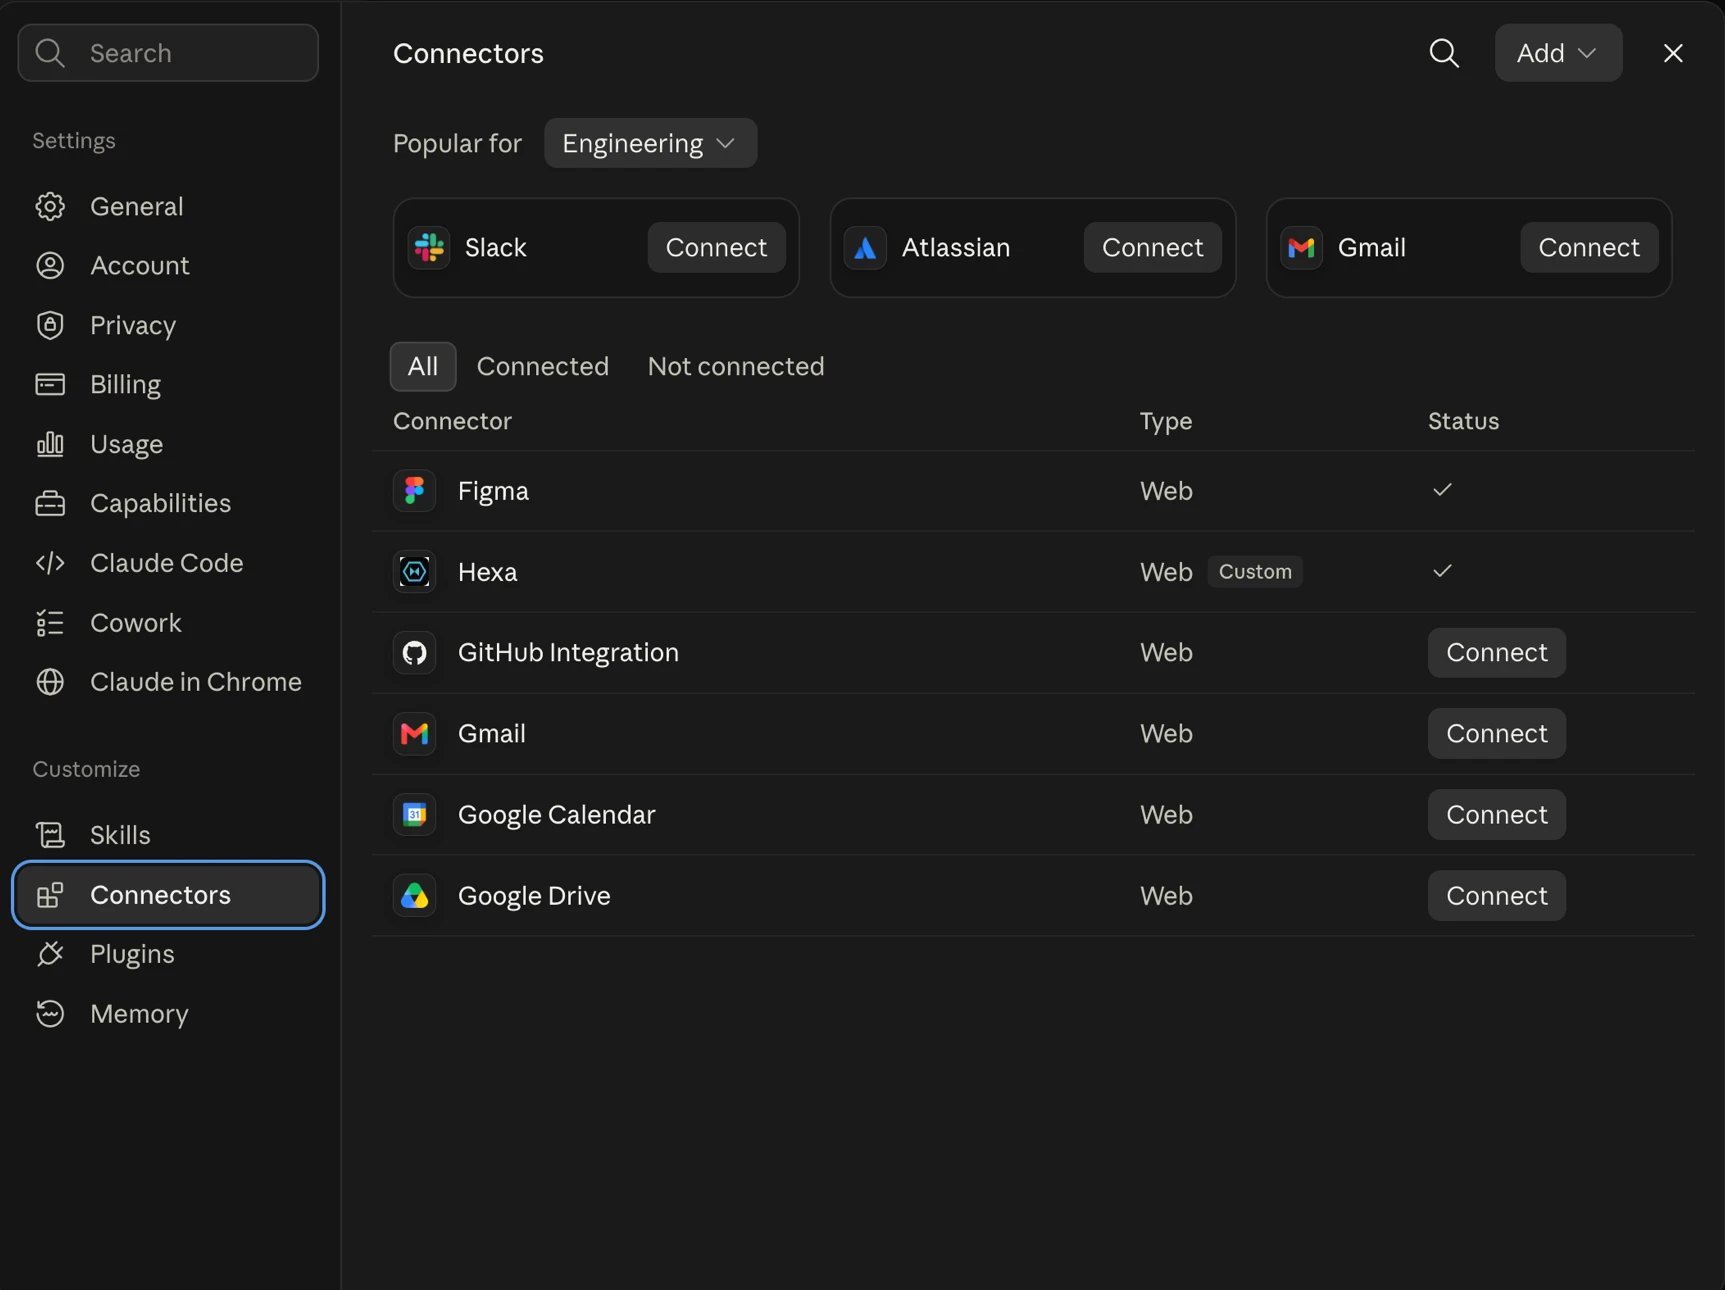Viewport: 1725px width, 1290px height.
Task: Click the Figma connector icon
Action: (x=414, y=491)
